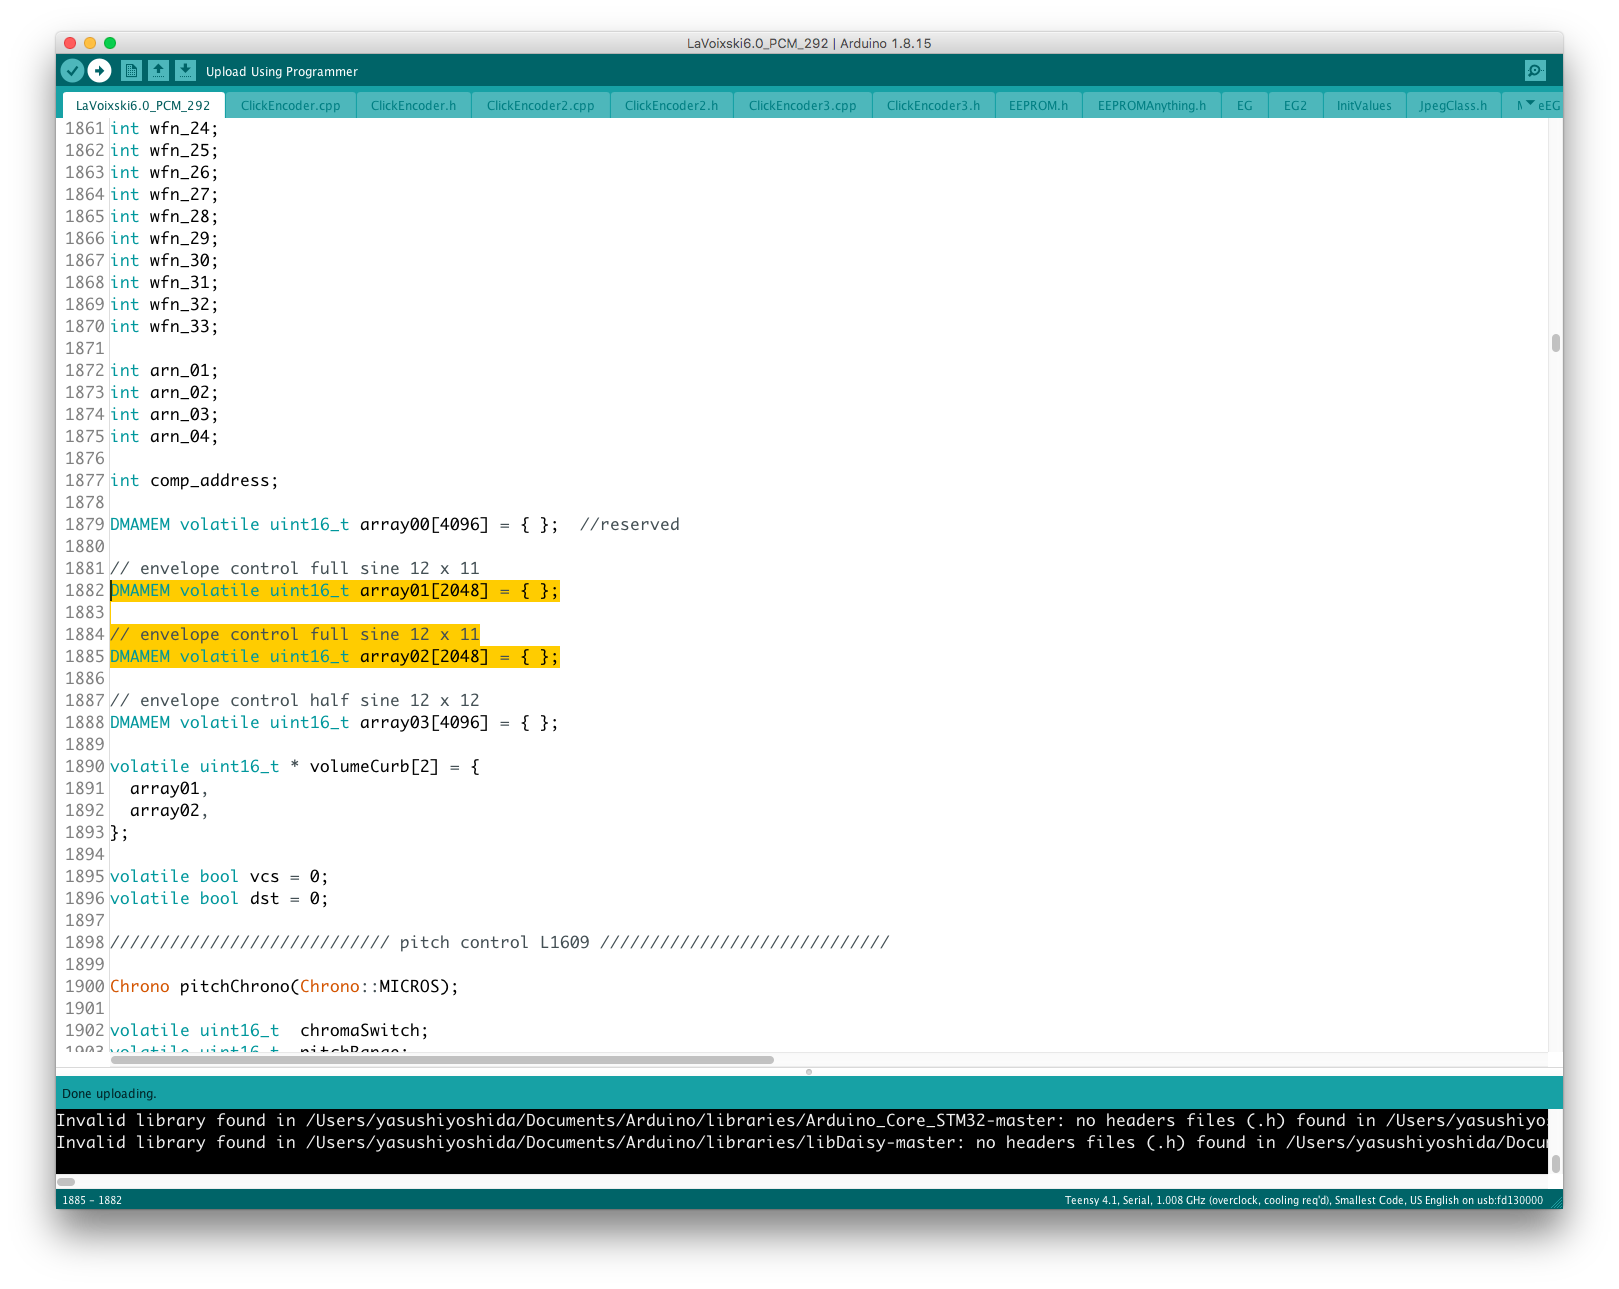The image size is (1619, 1289).
Task: Switch to ClickEncoder3.h tab
Action: click(933, 106)
